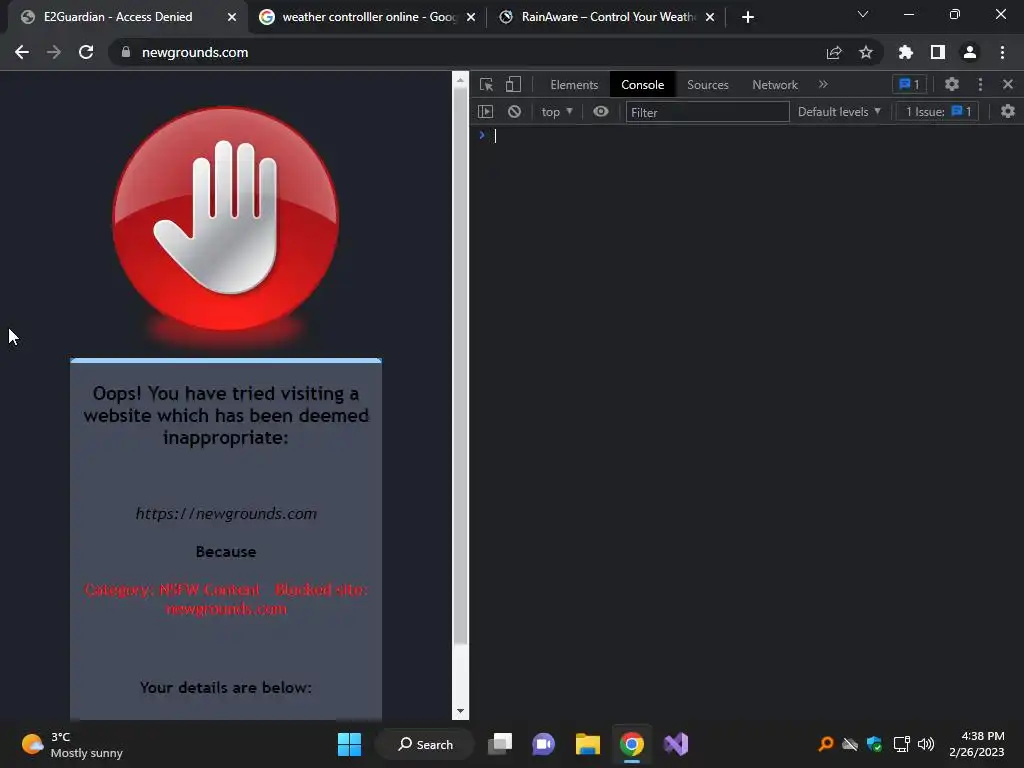Share this page icon in address bar
The height and width of the screenshot is (768, 1024).
(834, 52)
